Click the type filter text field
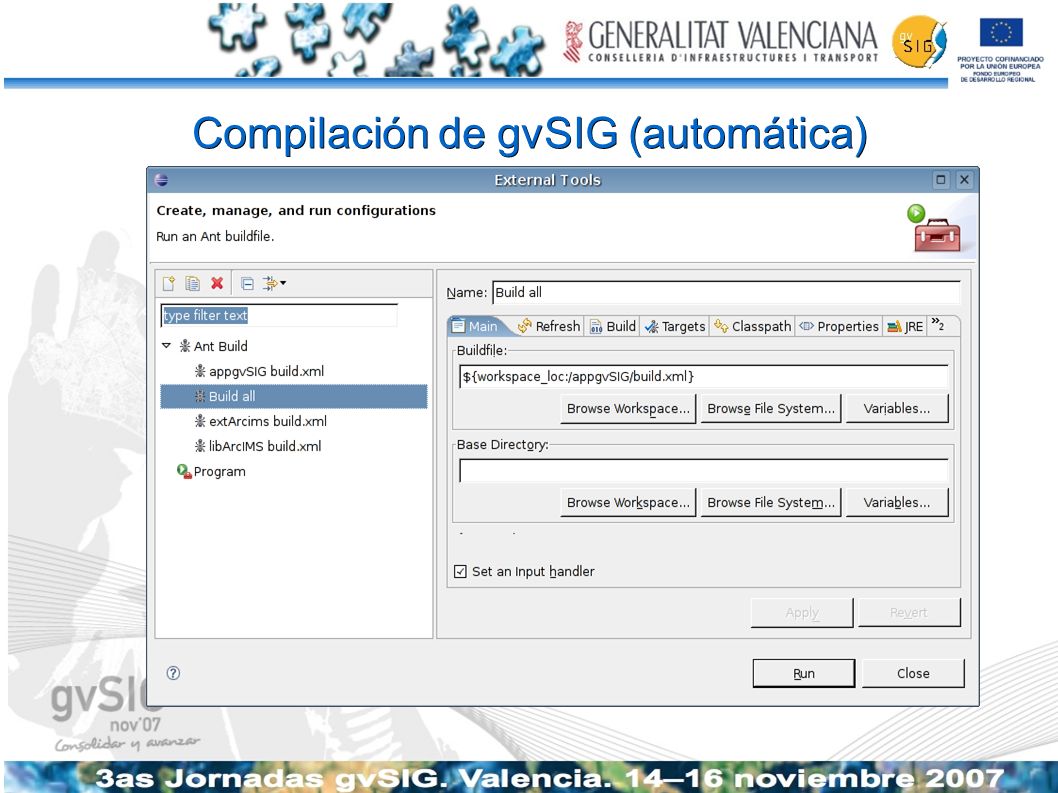1058x793 pixels. click(x=279, y=315)
